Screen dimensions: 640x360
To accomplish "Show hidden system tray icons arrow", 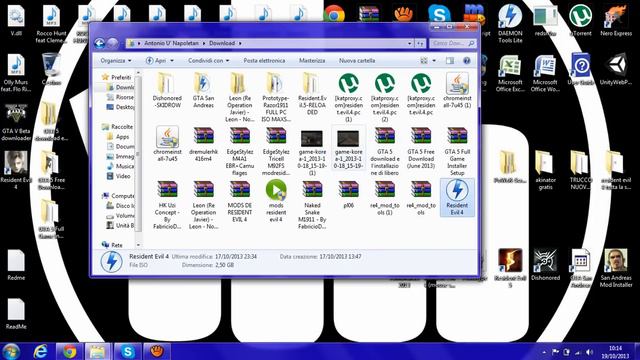I will click(x=544, y=352).
